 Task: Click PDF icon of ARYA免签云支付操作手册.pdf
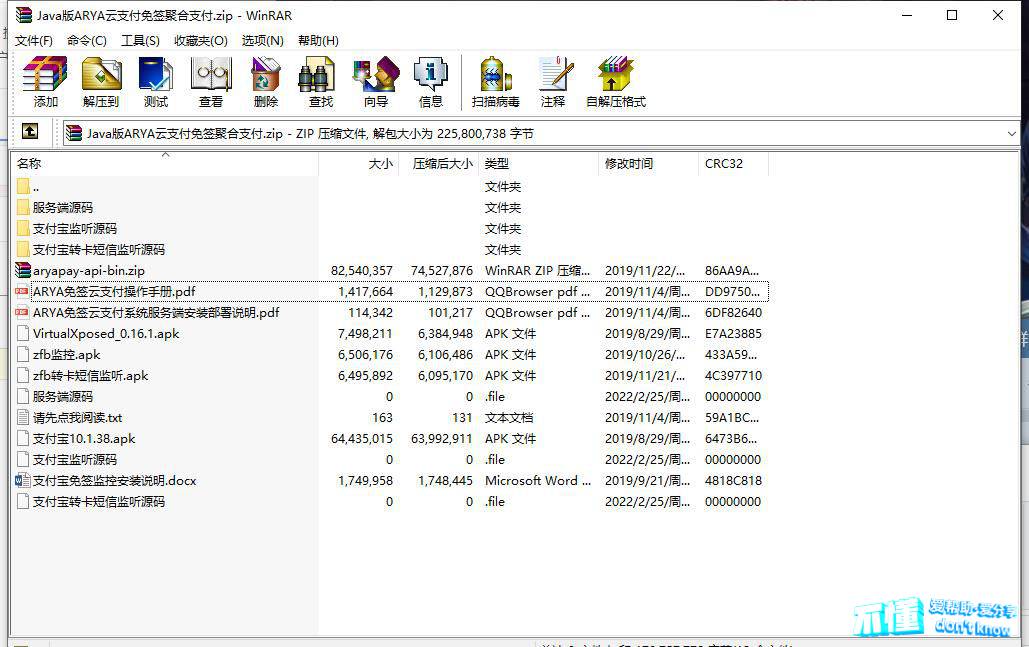point(23,291)
